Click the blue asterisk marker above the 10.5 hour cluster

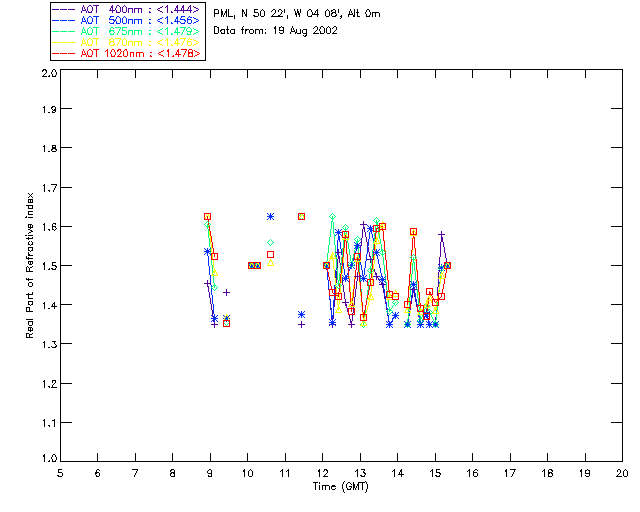point(270,216)
